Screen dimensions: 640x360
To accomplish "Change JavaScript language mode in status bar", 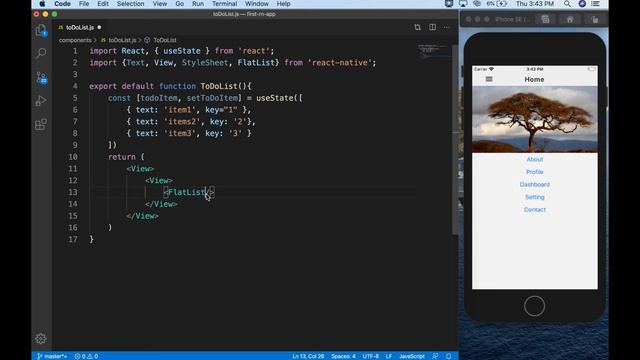I will click(x=412, y=356).
